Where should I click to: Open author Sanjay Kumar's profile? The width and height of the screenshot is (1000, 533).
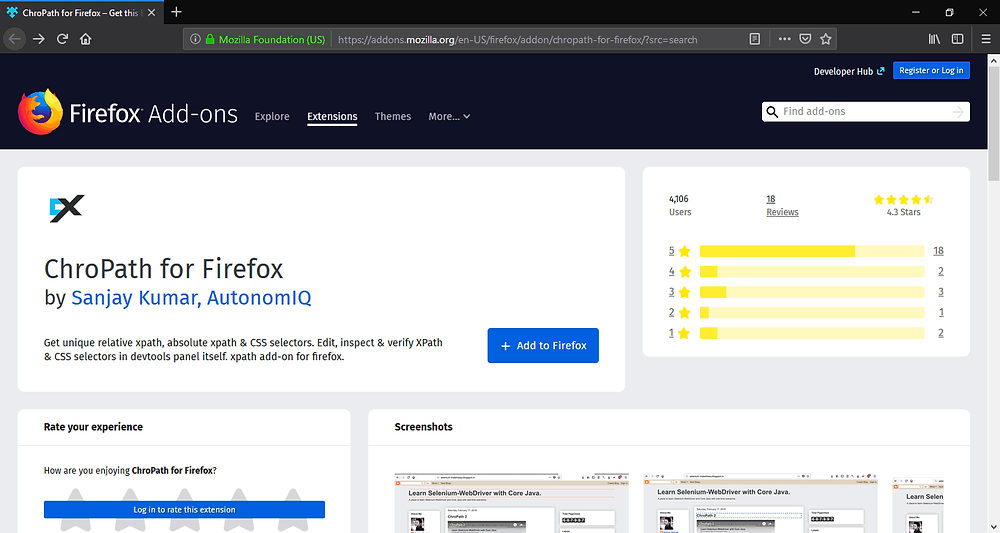136,298
